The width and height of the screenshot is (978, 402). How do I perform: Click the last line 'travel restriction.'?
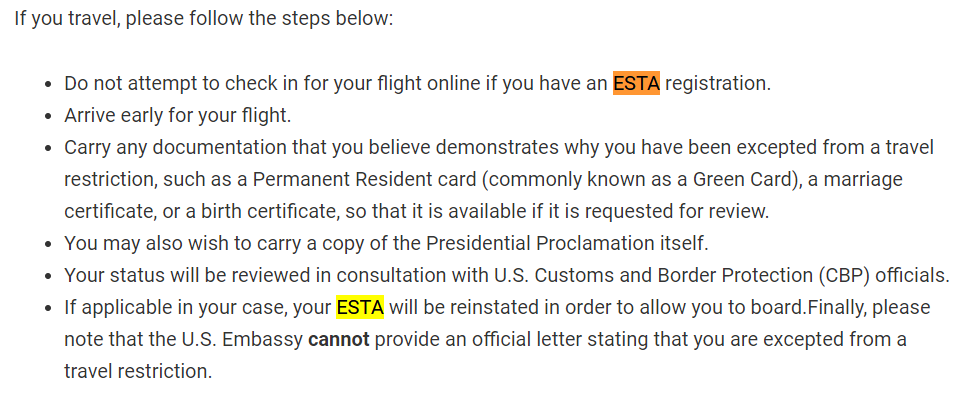138,371
